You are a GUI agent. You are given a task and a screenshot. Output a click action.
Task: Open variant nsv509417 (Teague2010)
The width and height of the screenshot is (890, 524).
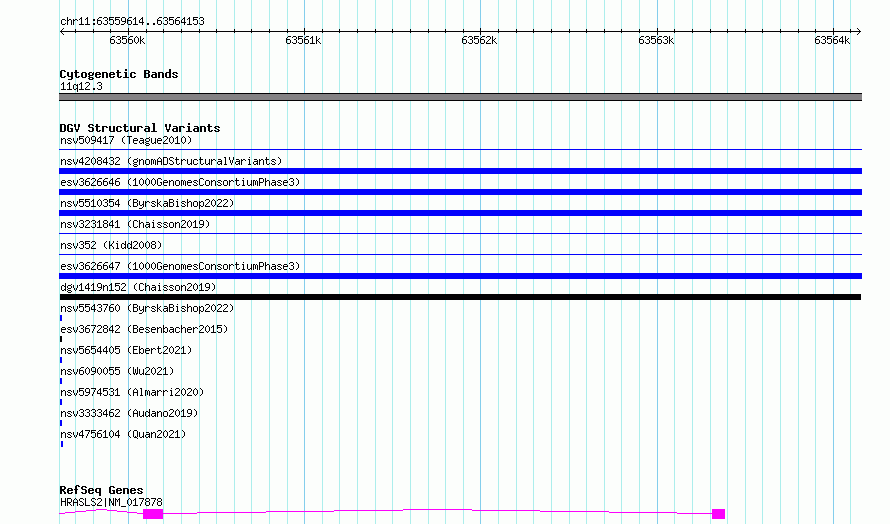point(126,140)
